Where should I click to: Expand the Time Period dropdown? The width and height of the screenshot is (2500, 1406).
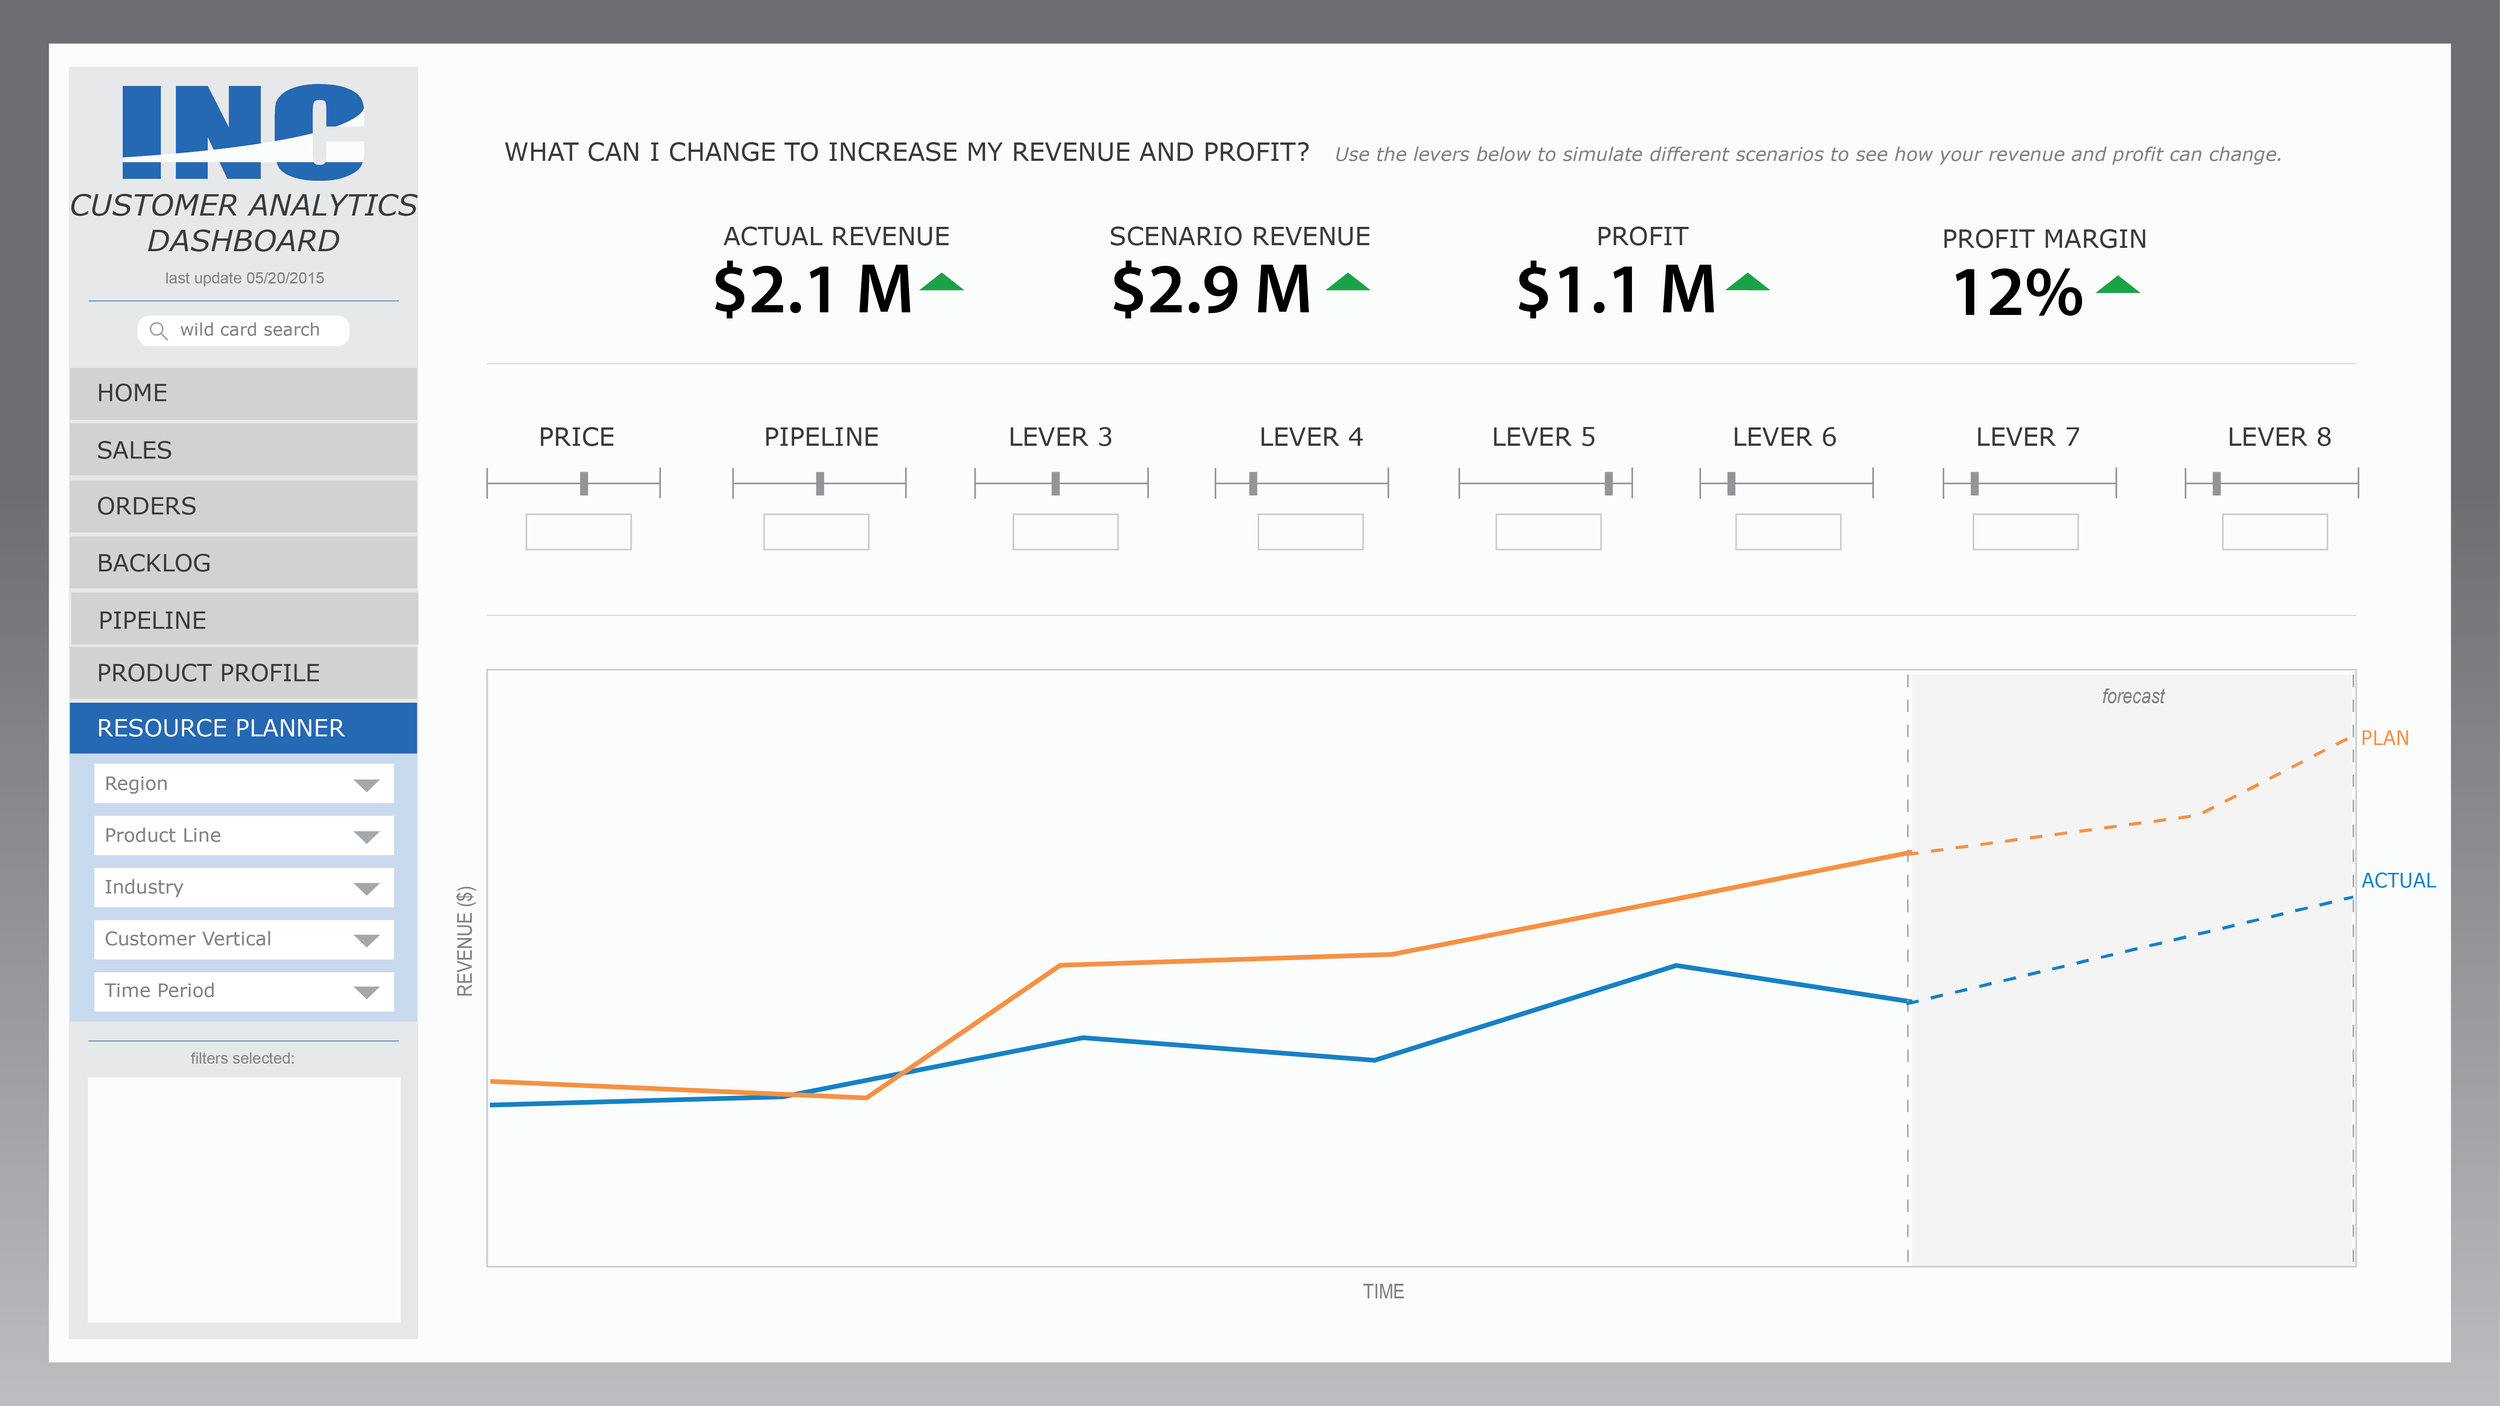[244, 992]
